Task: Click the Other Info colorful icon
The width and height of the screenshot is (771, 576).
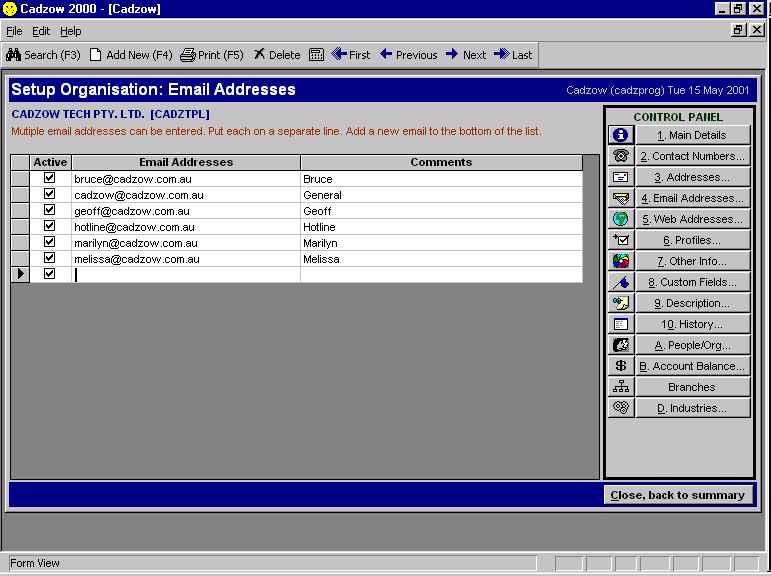Action: 621,261
